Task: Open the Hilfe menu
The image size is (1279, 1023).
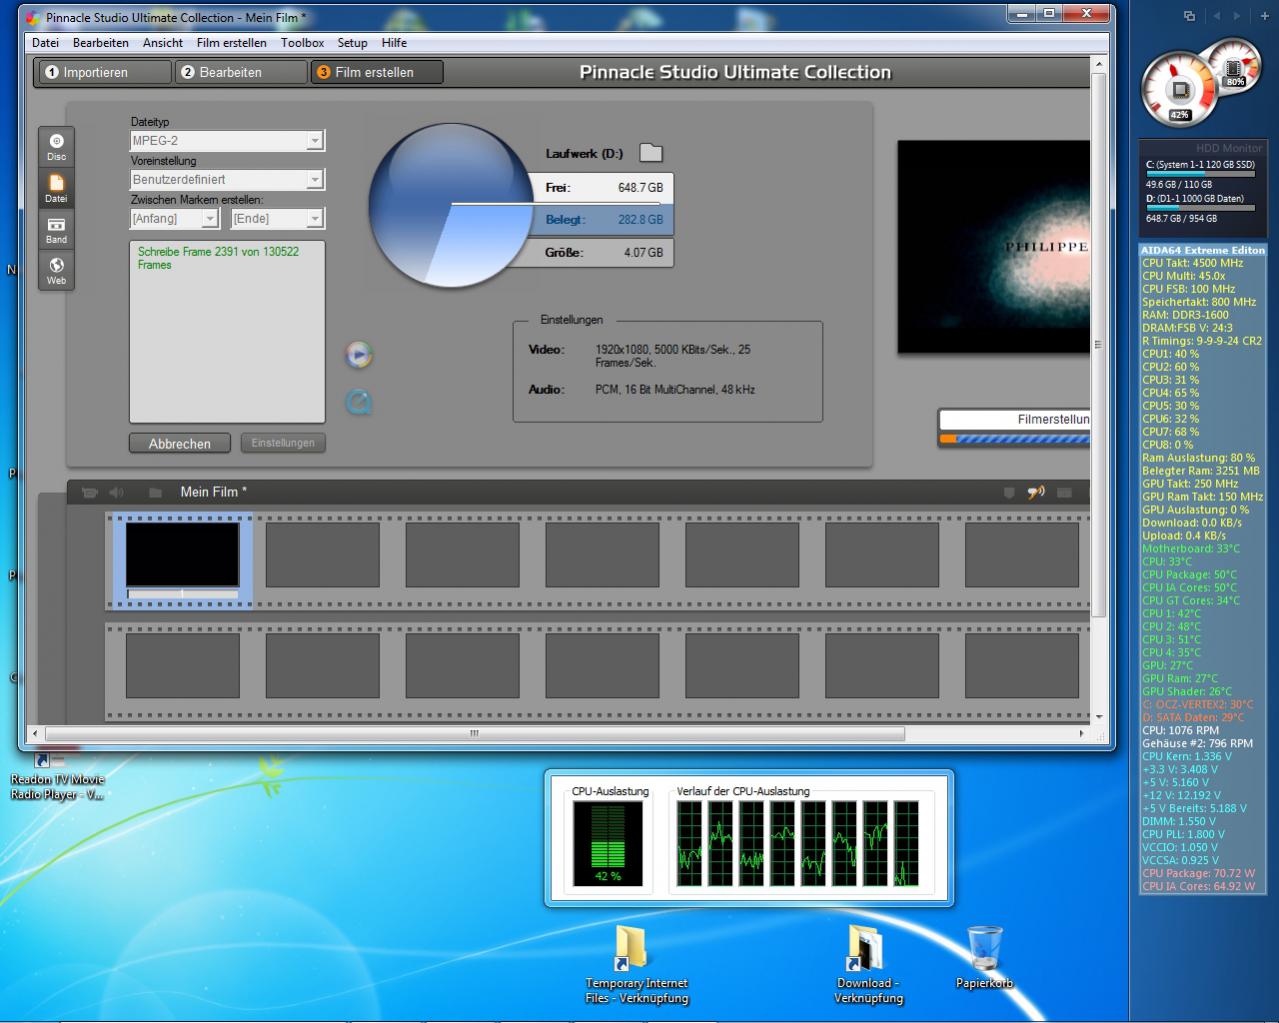Action: 394,43
